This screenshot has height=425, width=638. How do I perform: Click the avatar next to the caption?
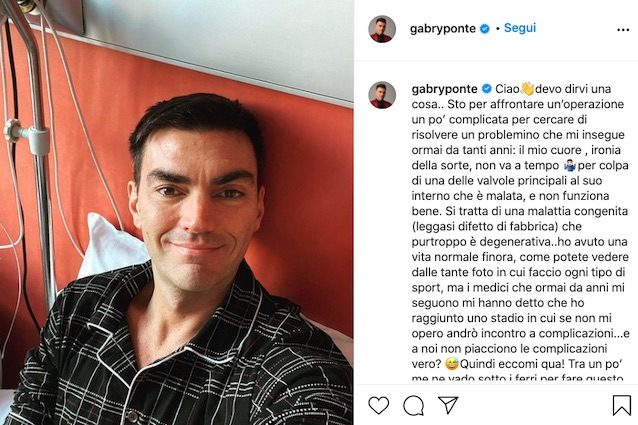382,95
